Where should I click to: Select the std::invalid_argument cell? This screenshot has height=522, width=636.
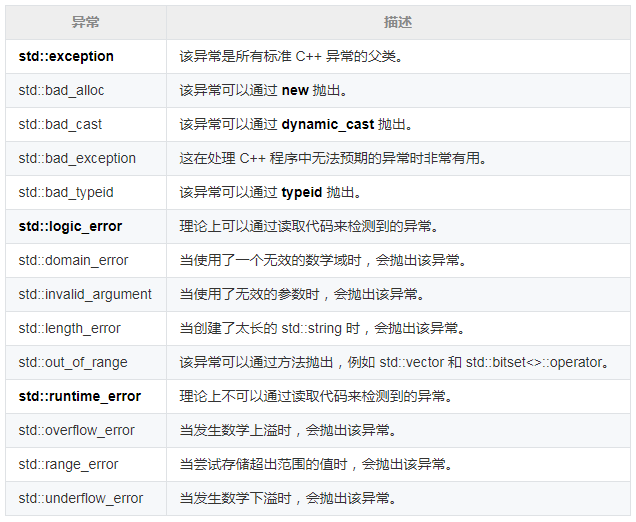[85, 294]
